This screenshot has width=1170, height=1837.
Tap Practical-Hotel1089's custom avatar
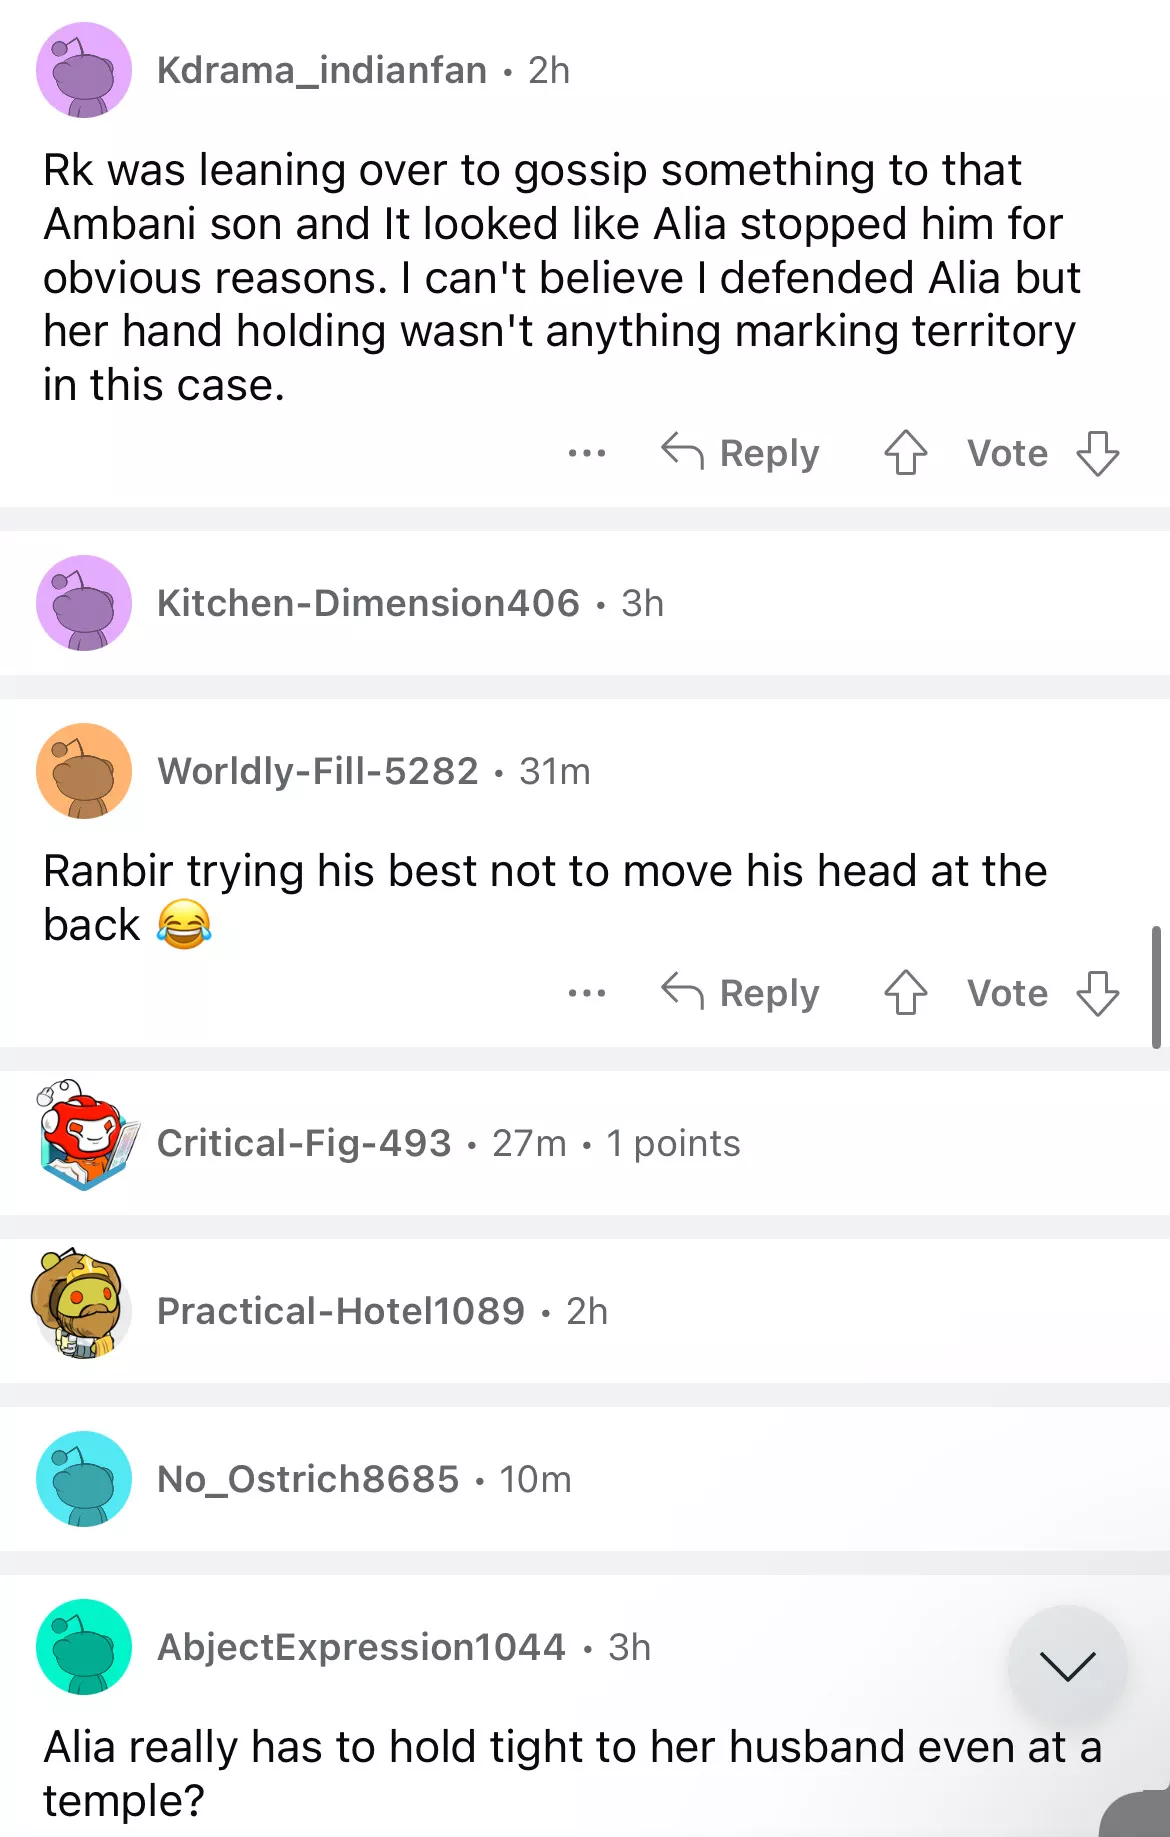(x=80, y=1303)
